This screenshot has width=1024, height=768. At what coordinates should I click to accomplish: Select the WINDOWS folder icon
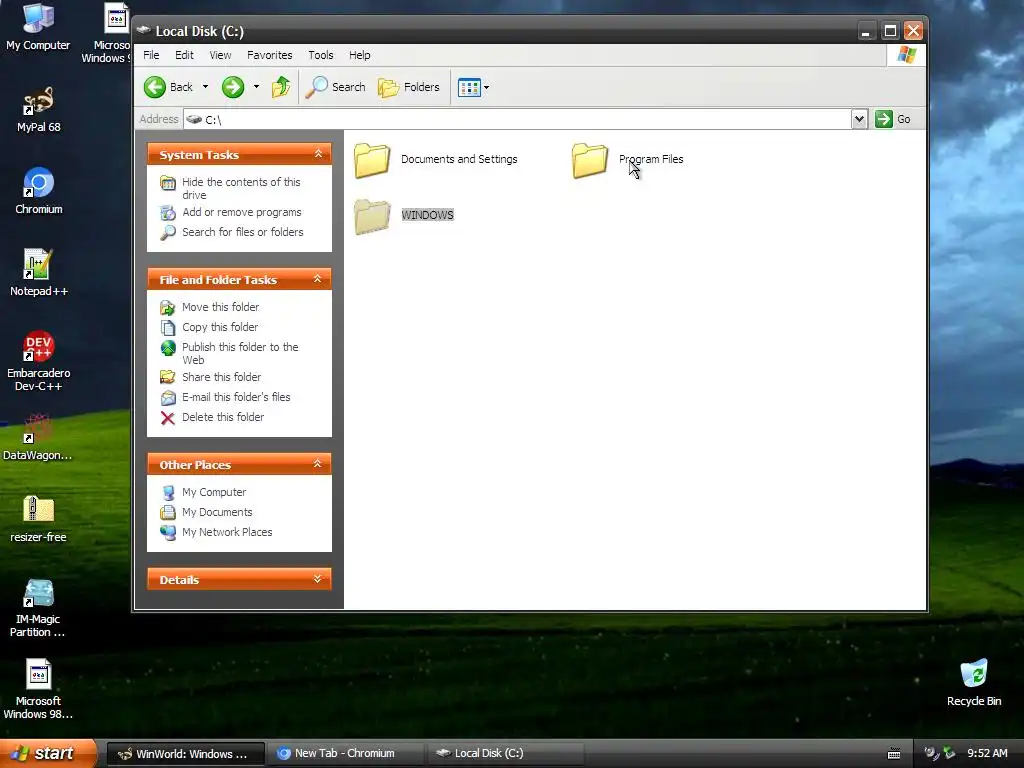tap(372, 216)
